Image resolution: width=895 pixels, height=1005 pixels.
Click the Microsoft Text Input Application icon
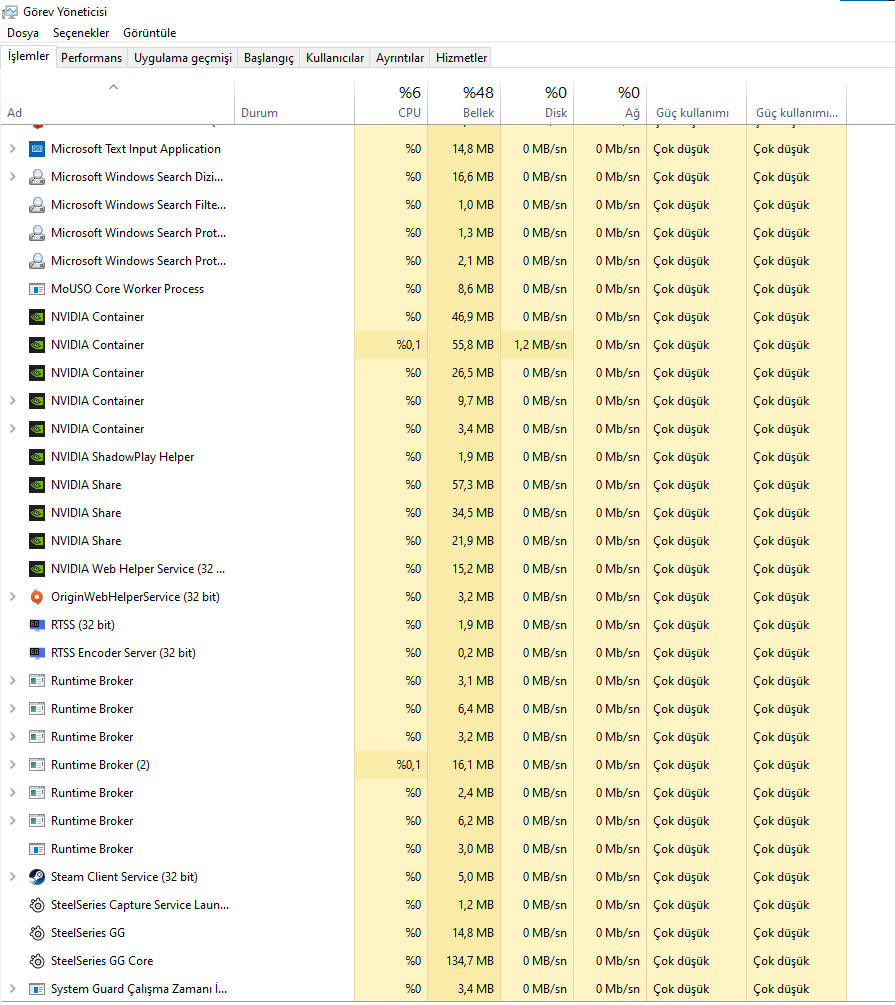click(x=37, y=149)
